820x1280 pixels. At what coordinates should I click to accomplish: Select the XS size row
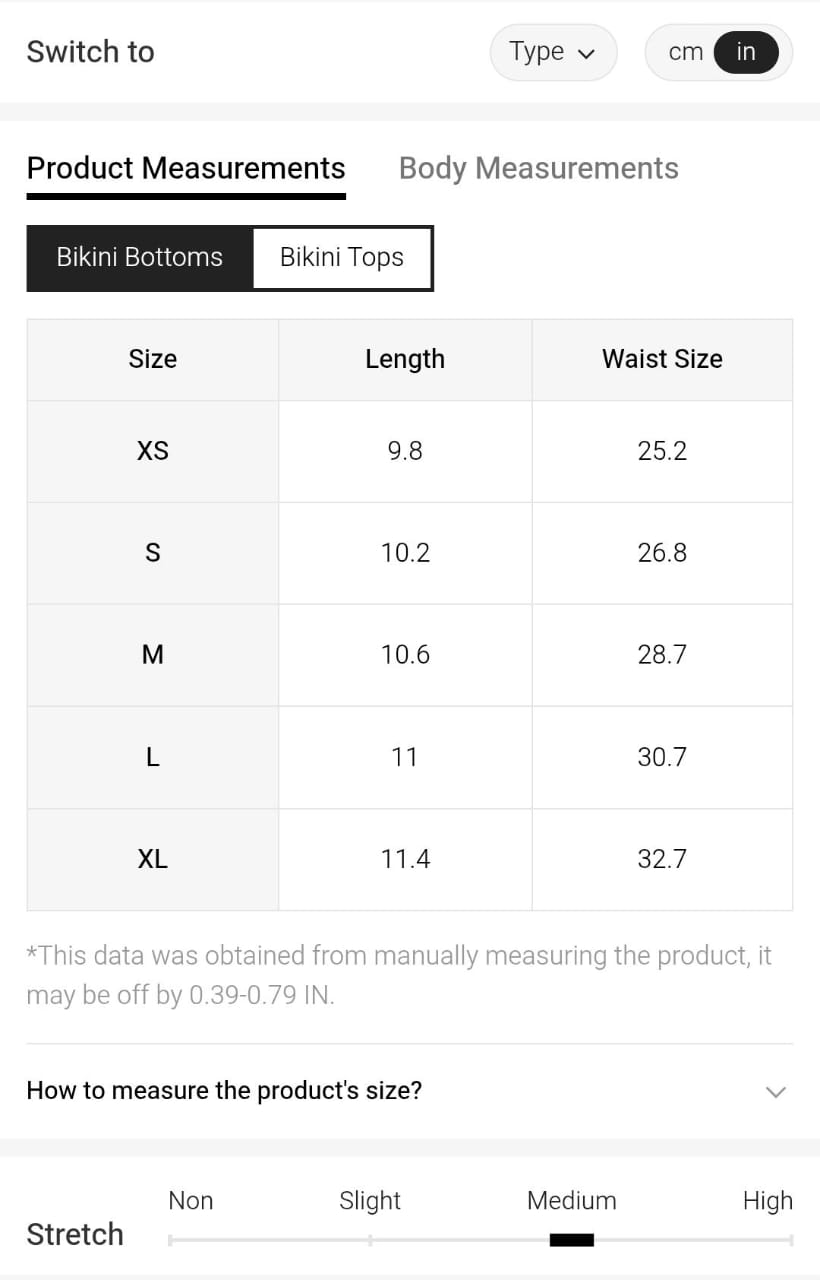pos(152,451)
